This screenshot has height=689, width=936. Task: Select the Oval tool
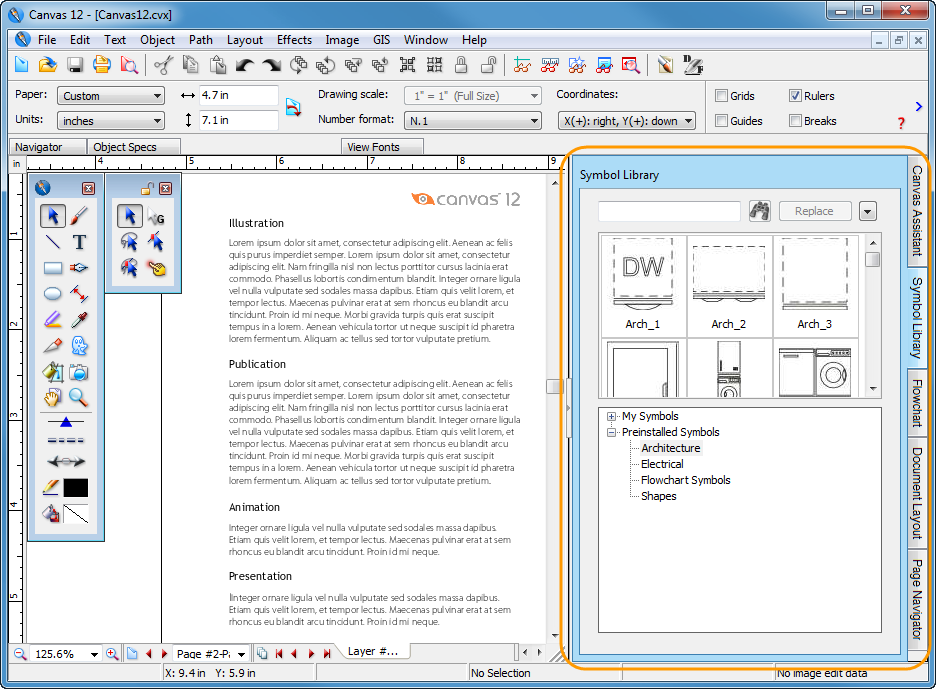[53, 294]
